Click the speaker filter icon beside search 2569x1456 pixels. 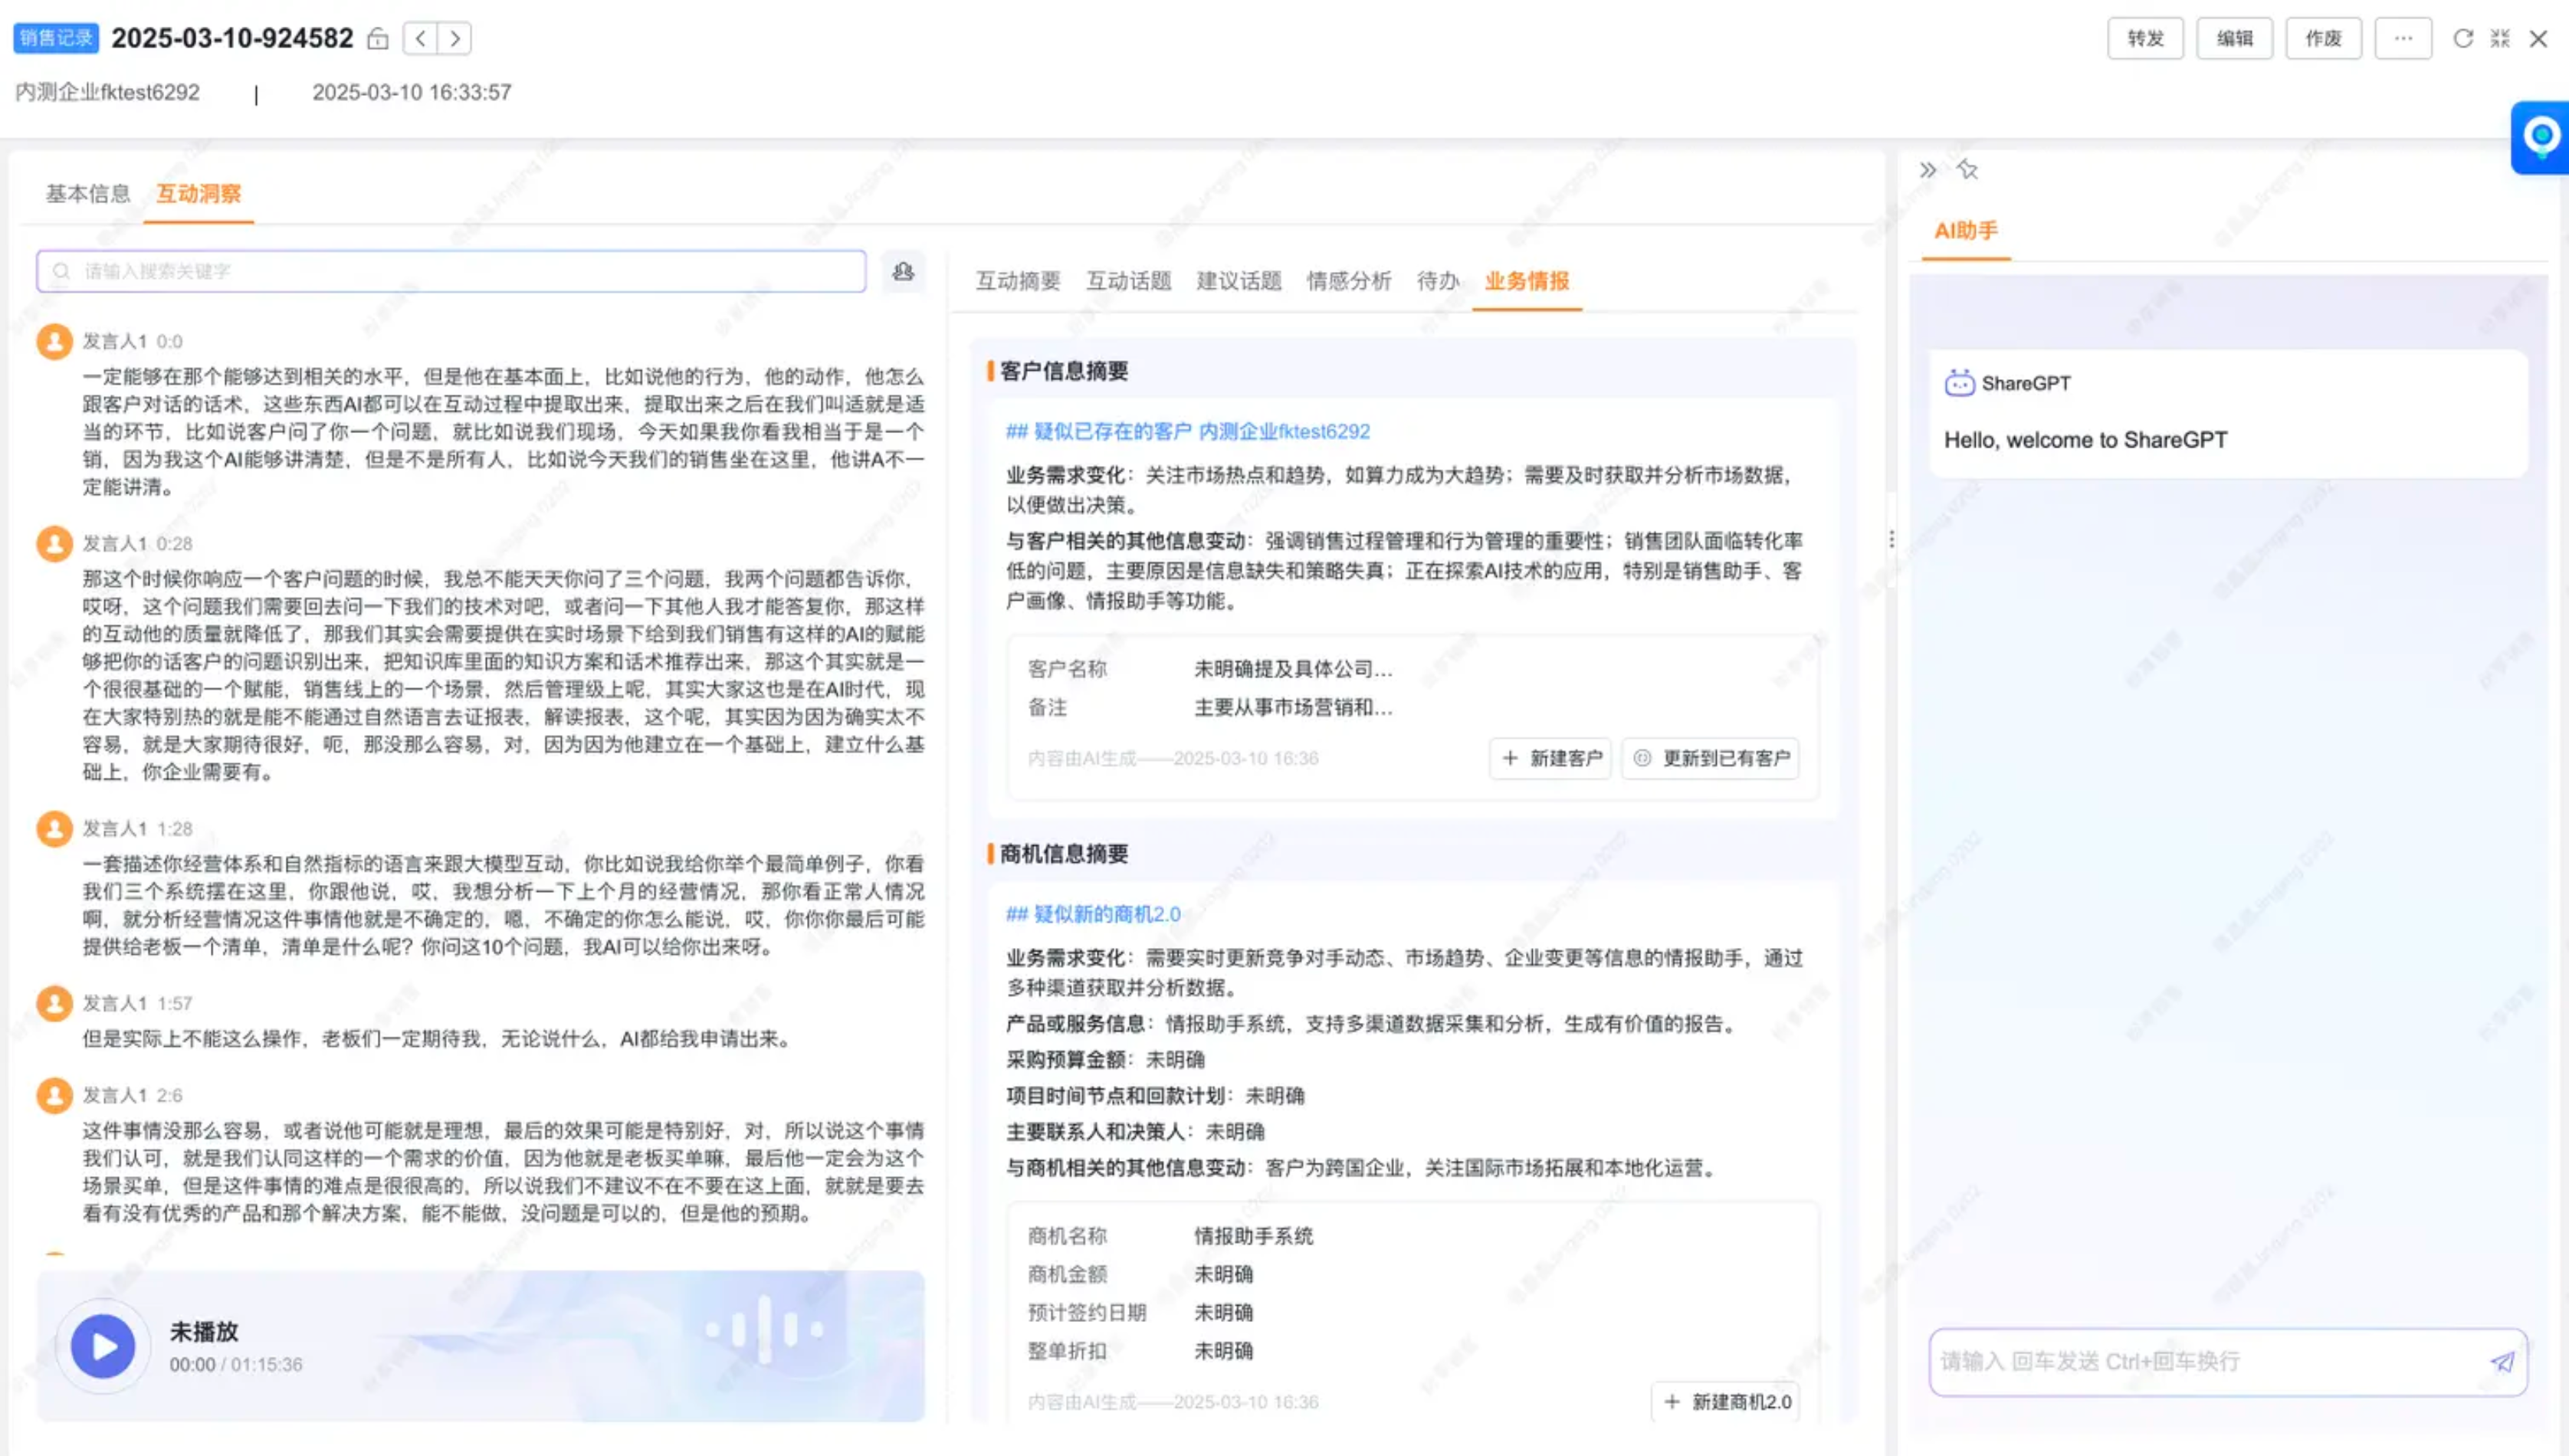click(903, 271)
